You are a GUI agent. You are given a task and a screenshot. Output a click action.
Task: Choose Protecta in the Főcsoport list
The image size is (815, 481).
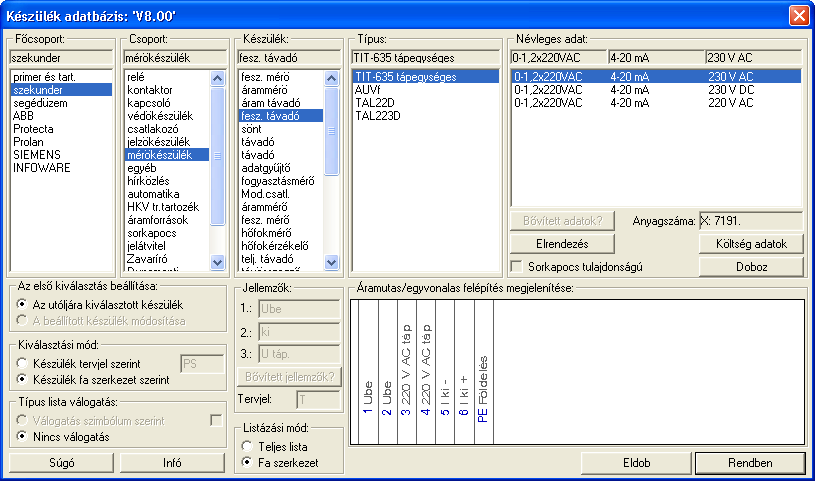pyautogui.click(x=61, y=129)
